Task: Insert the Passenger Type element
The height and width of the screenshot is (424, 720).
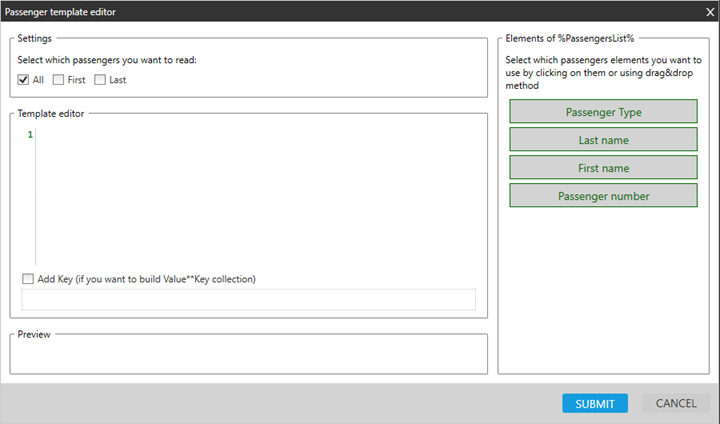Action: click(x=603, y=112)
